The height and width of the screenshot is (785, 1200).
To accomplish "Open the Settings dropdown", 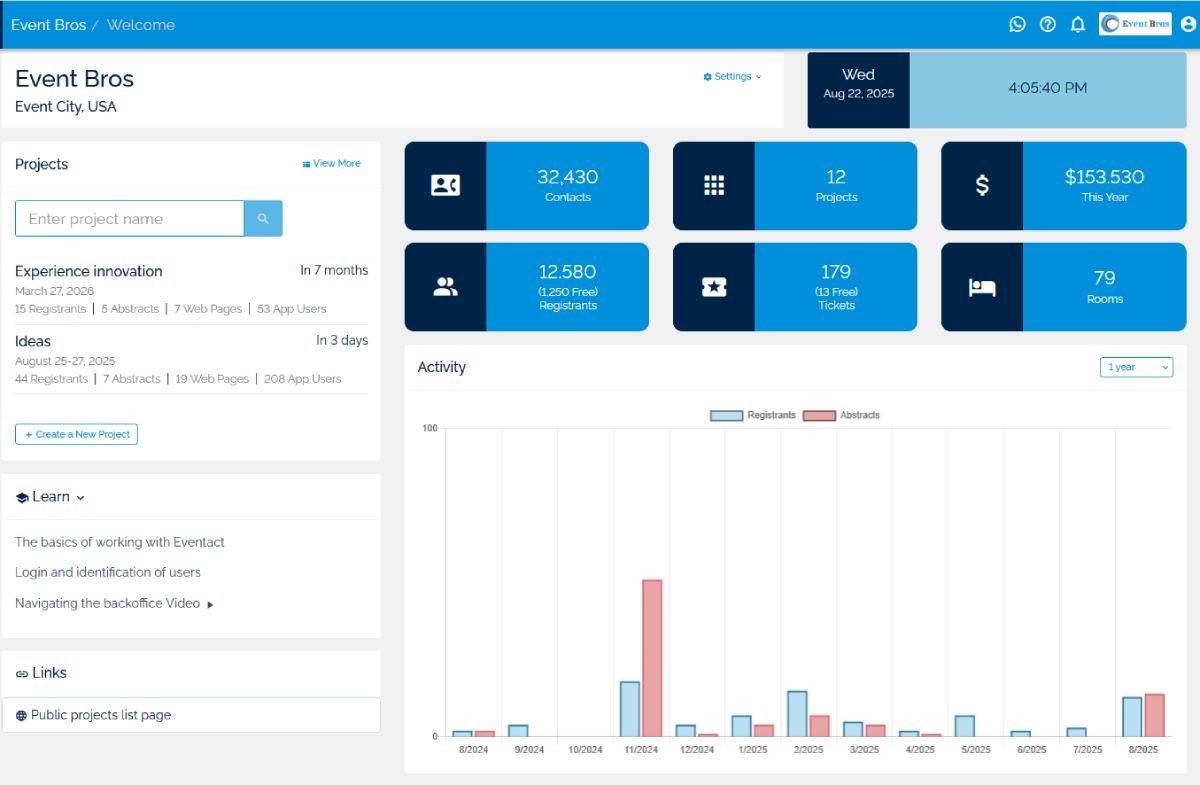I will 732,77.
